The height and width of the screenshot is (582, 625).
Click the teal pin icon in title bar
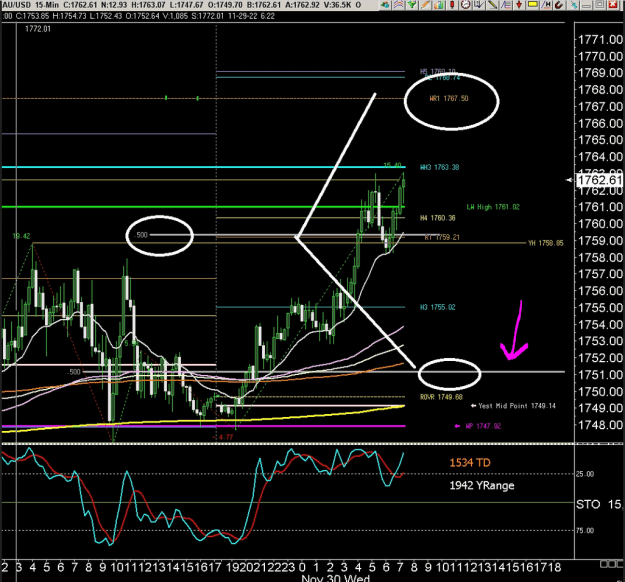tap(574, 5)
